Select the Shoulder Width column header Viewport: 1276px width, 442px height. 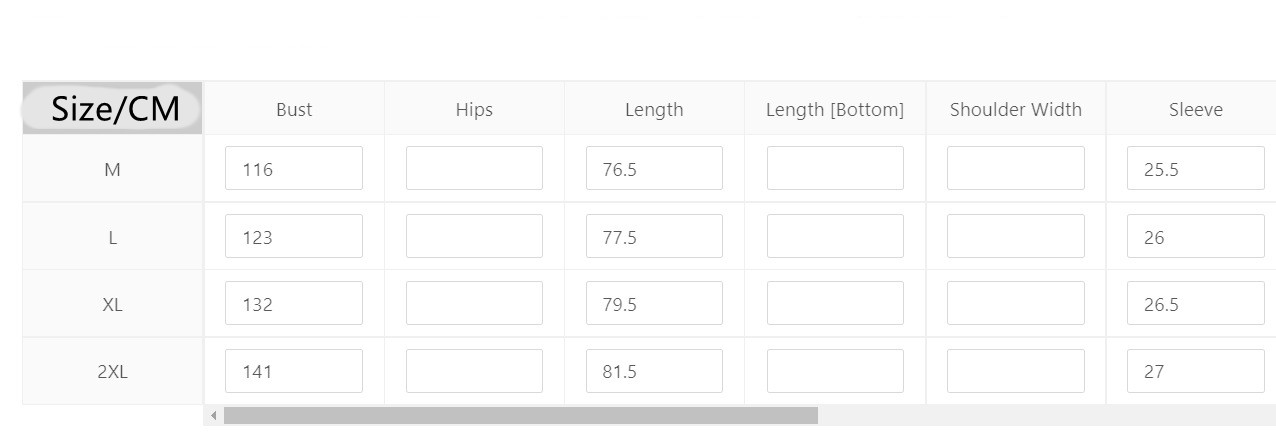click(1015, 110)
